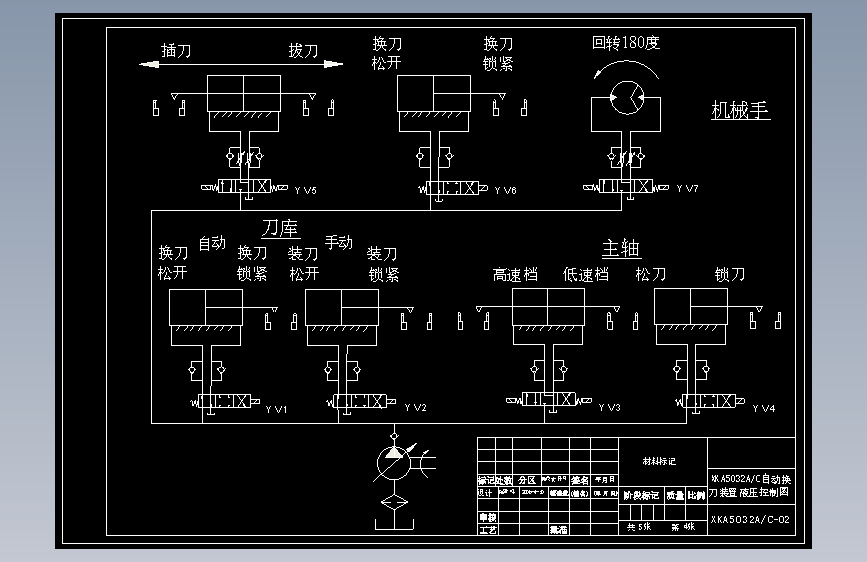
Task: Click the 审核 cell in title block
Action: (488, 518)
